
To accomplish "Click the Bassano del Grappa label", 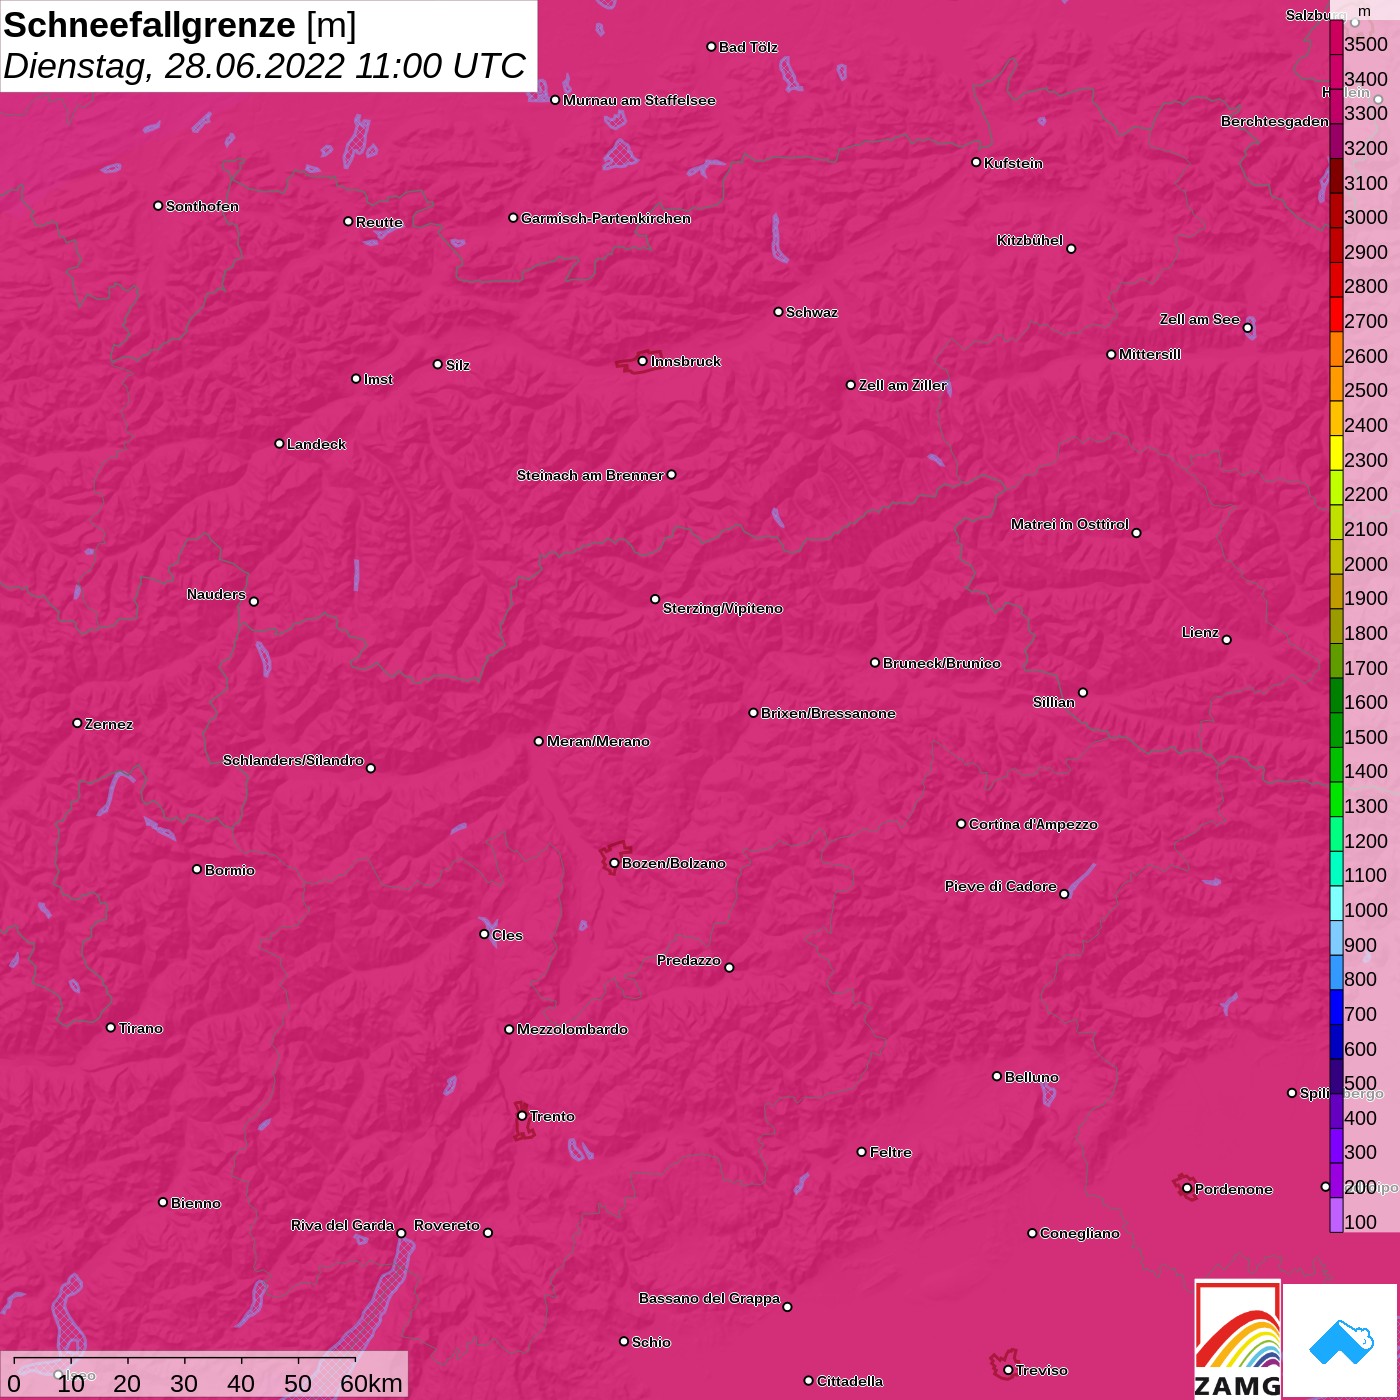I will tap(710, 1298).
